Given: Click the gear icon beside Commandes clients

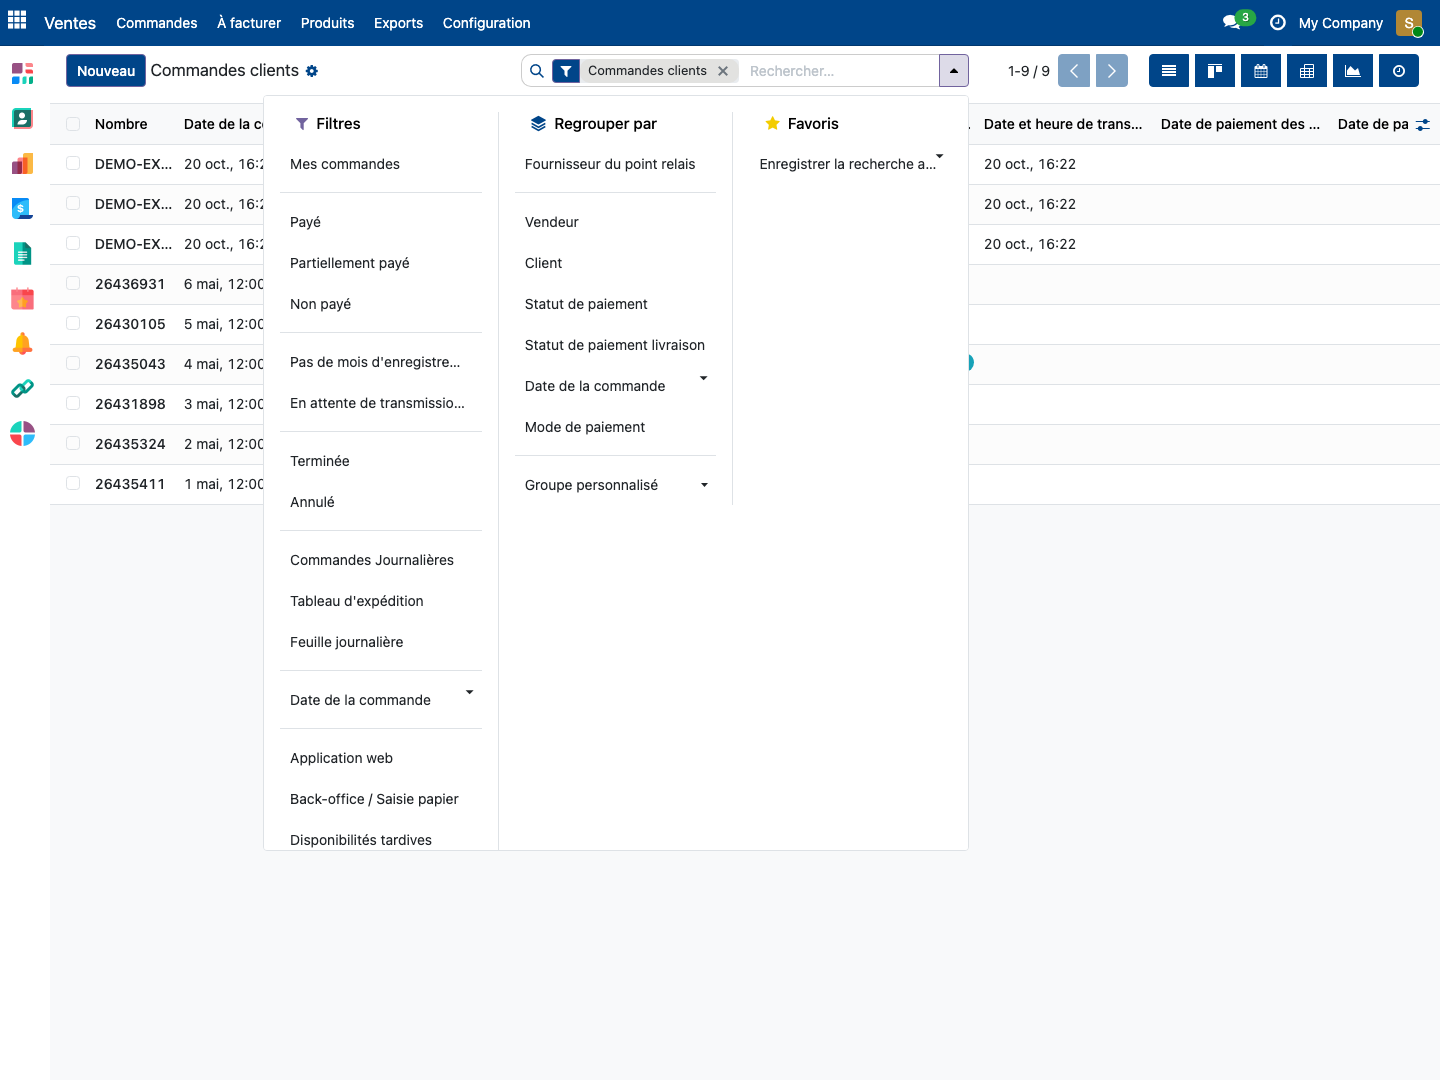Looking at the screenshot, I should [312, 71].
